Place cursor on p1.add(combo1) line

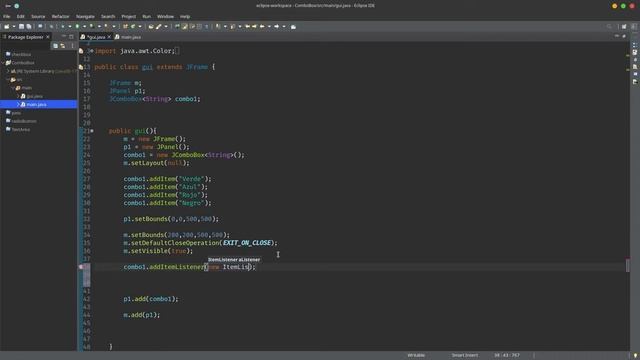151,299
